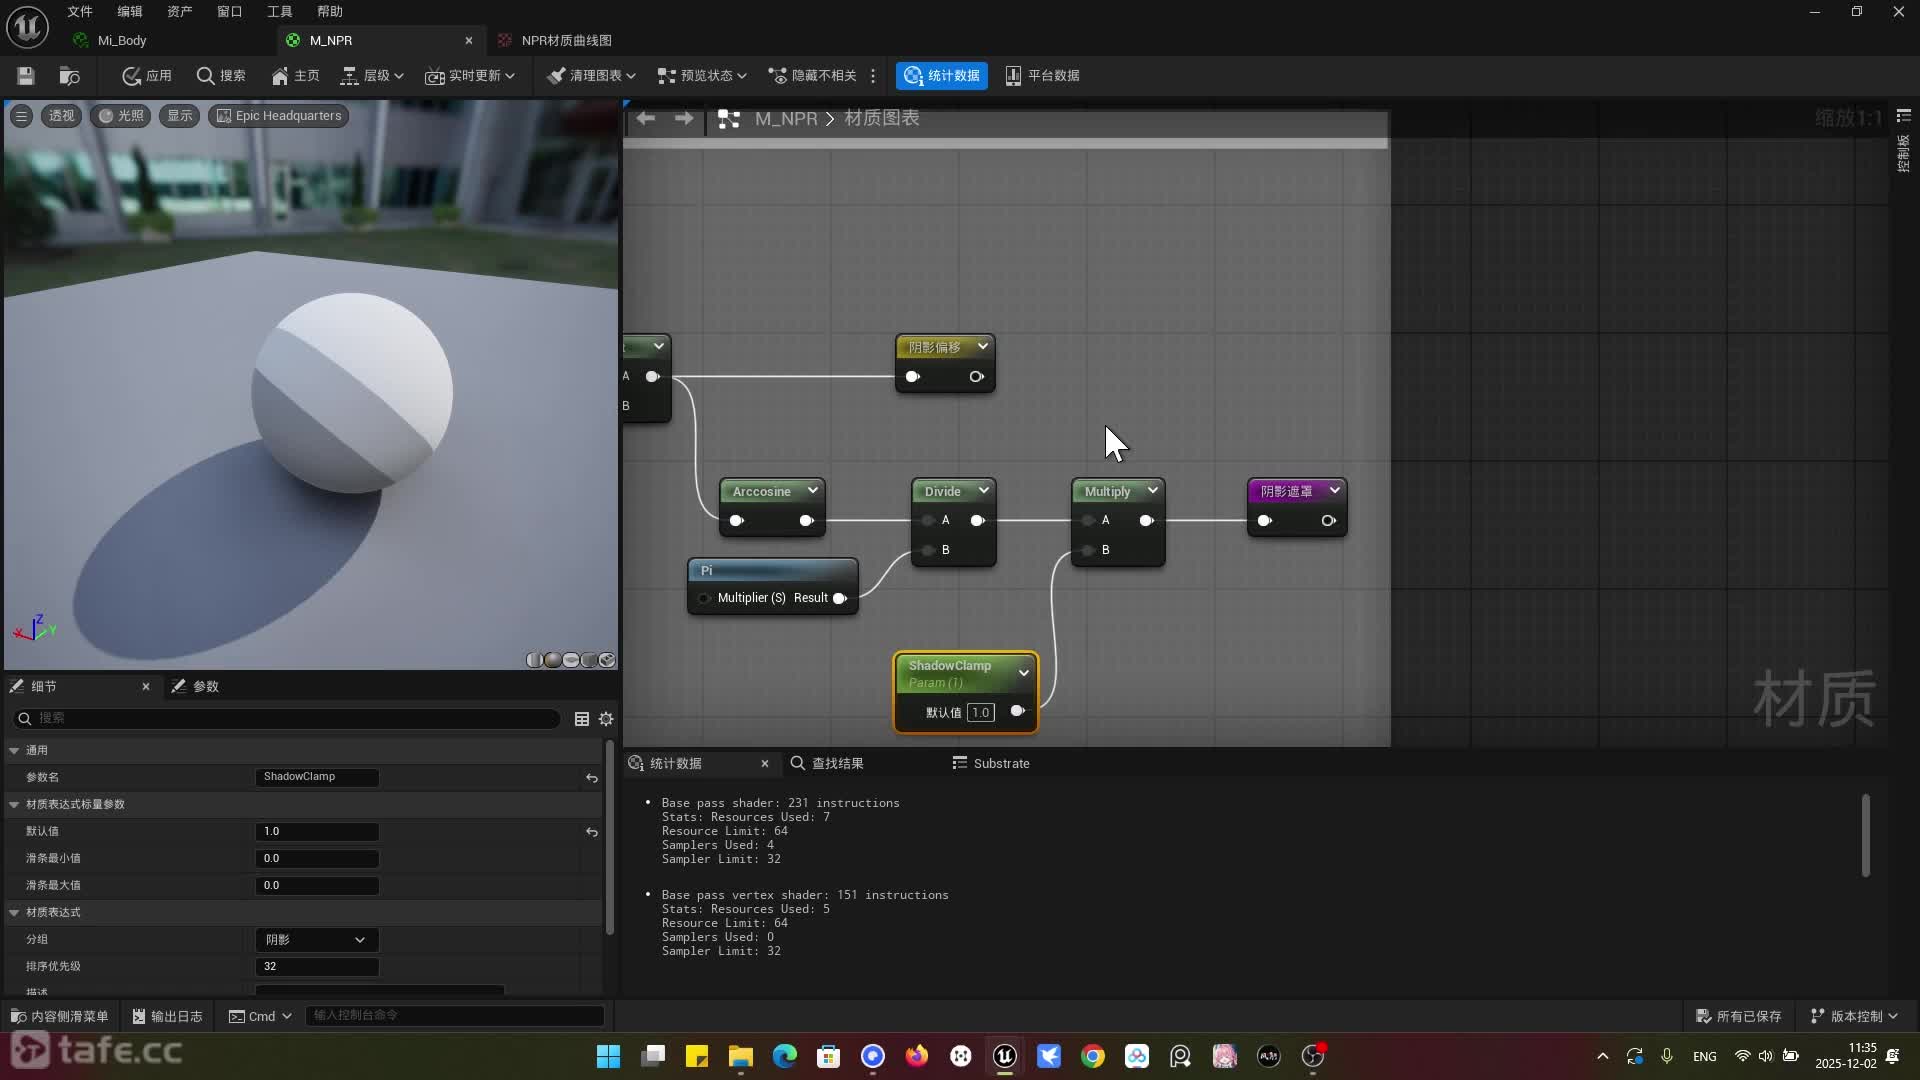Open the details panel settings gear
Image resolution: width=1920 pixels, height=1080 pixels.
pyautogui.click(x=606, y=719)
